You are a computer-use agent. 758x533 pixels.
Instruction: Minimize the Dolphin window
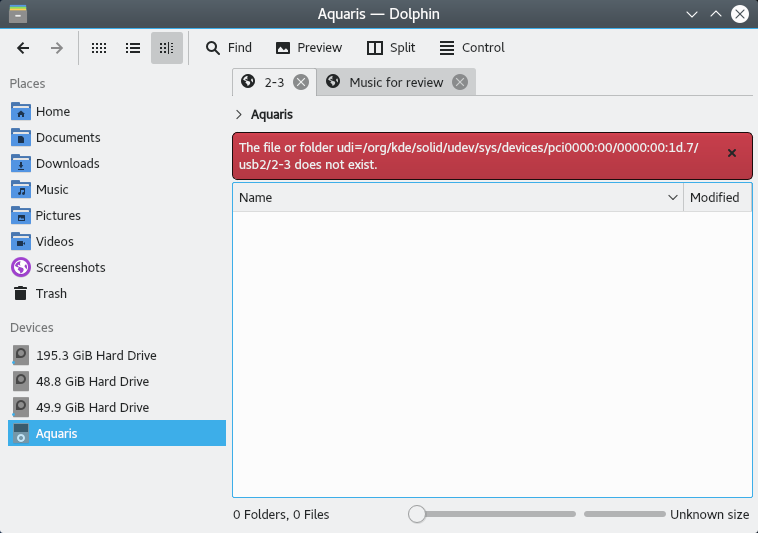point(692,14)
